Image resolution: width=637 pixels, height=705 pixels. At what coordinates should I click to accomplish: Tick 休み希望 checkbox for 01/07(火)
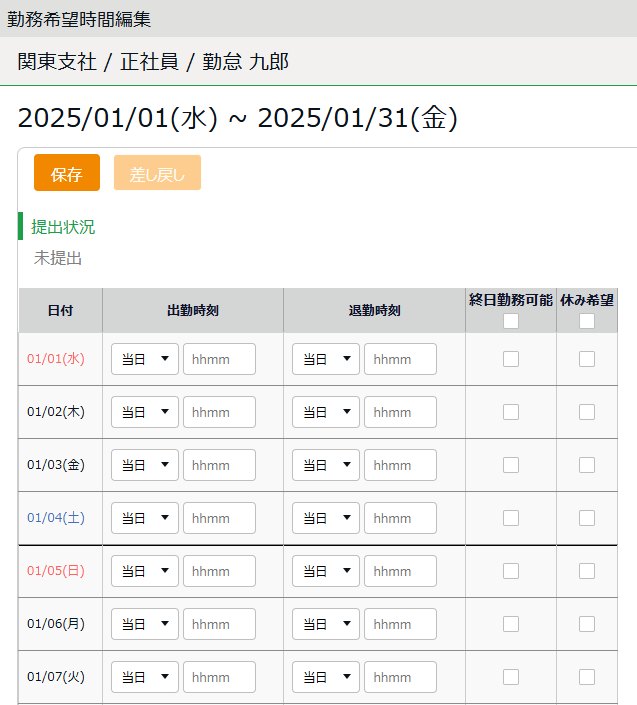tap(587, 677)
